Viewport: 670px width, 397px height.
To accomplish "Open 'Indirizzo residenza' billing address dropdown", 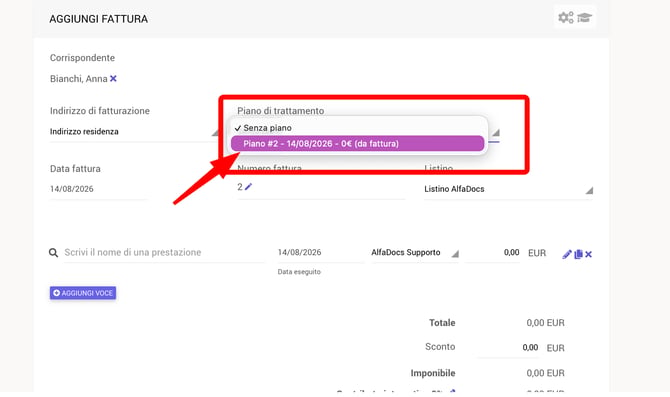I will point(134,132).
